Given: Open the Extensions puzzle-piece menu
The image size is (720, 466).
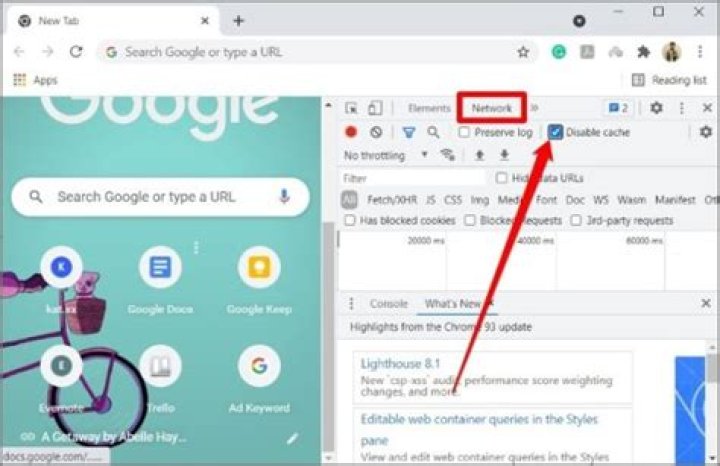Looking at the screenshot, I should tap(644, 52).
